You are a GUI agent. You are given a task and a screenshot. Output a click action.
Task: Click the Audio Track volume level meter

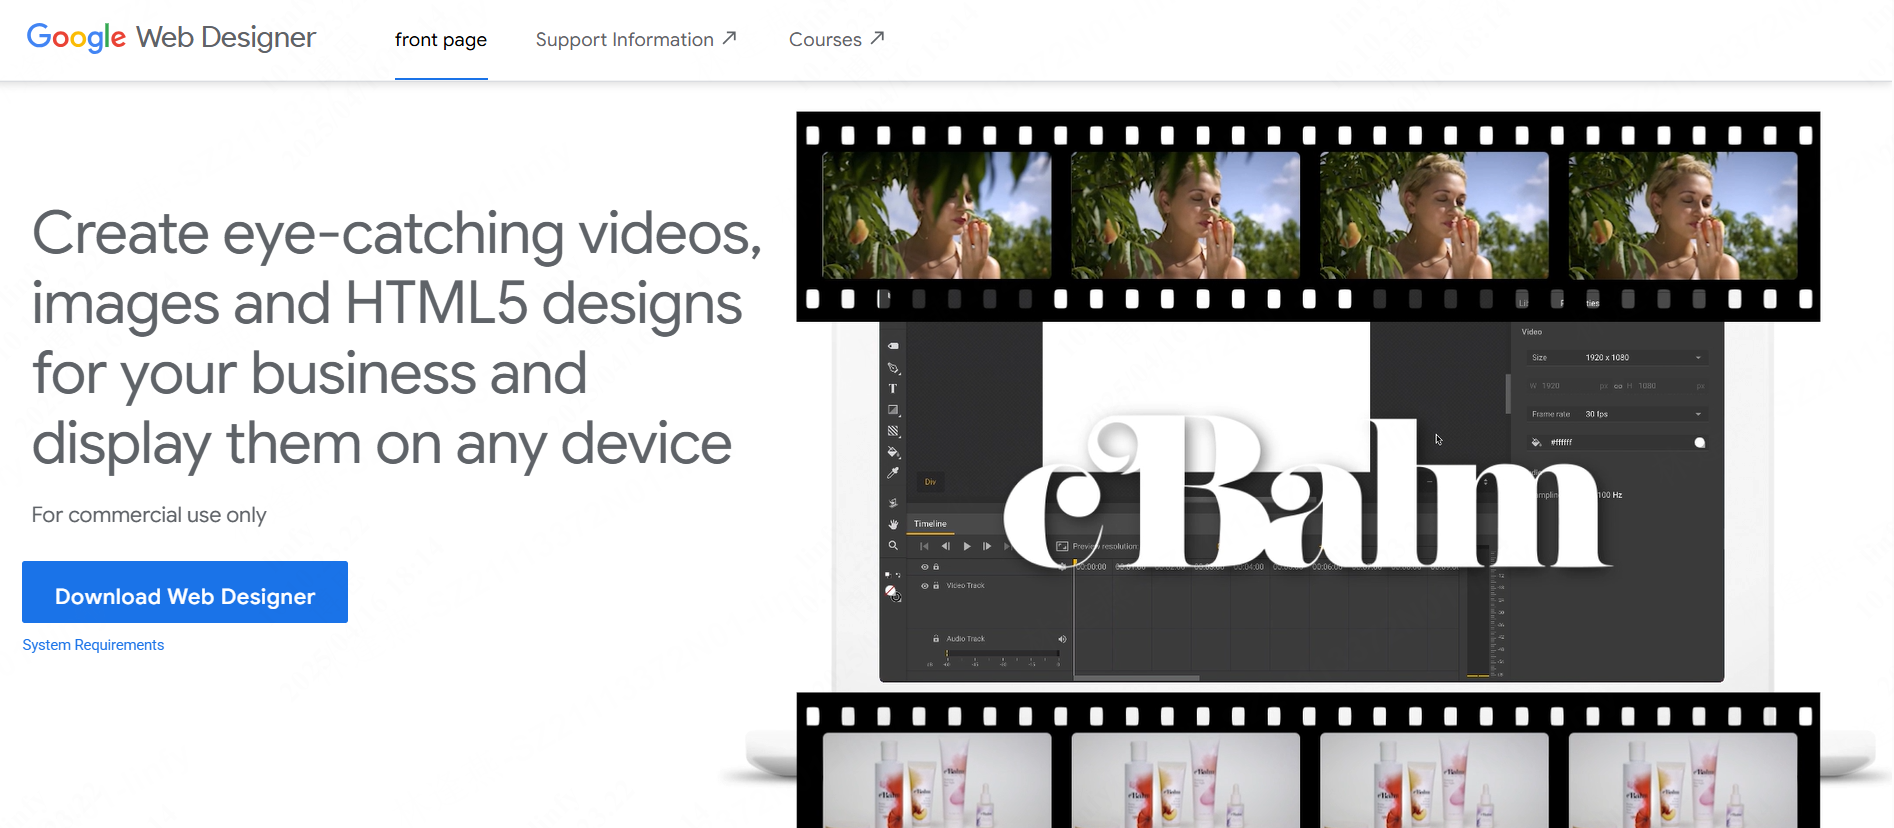[1002, 654]
